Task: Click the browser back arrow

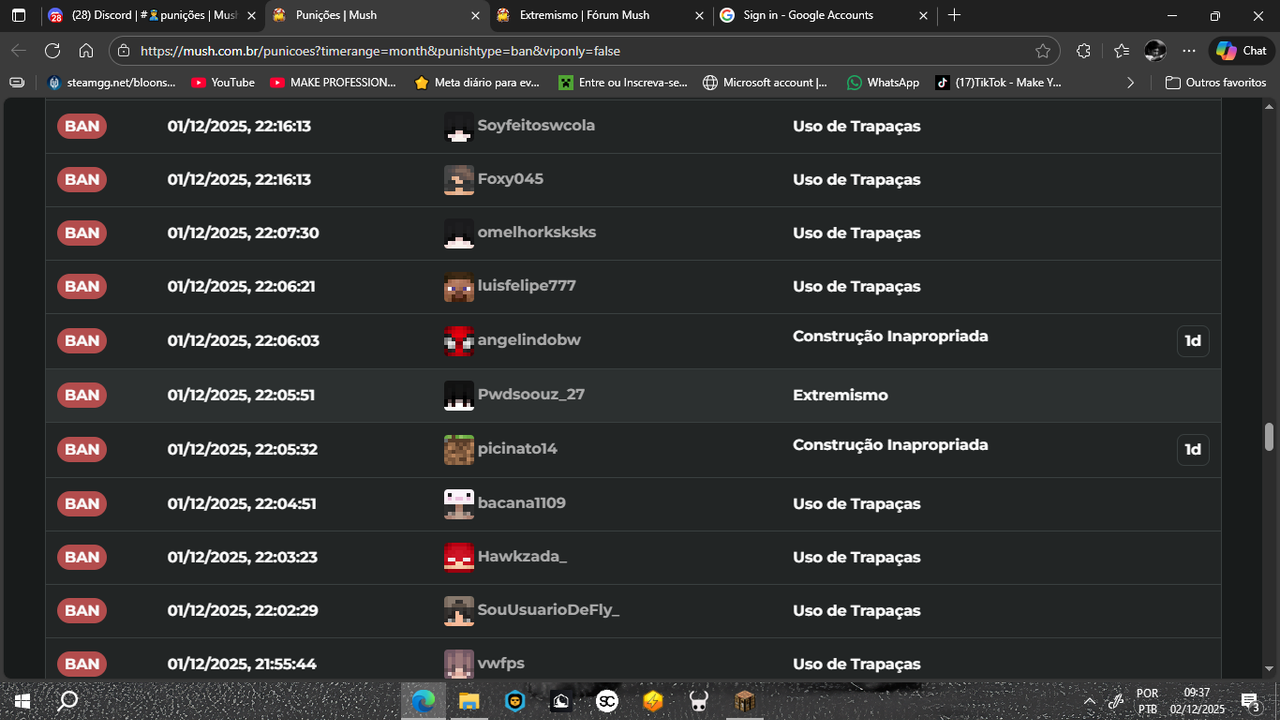Action: point(19,51)
